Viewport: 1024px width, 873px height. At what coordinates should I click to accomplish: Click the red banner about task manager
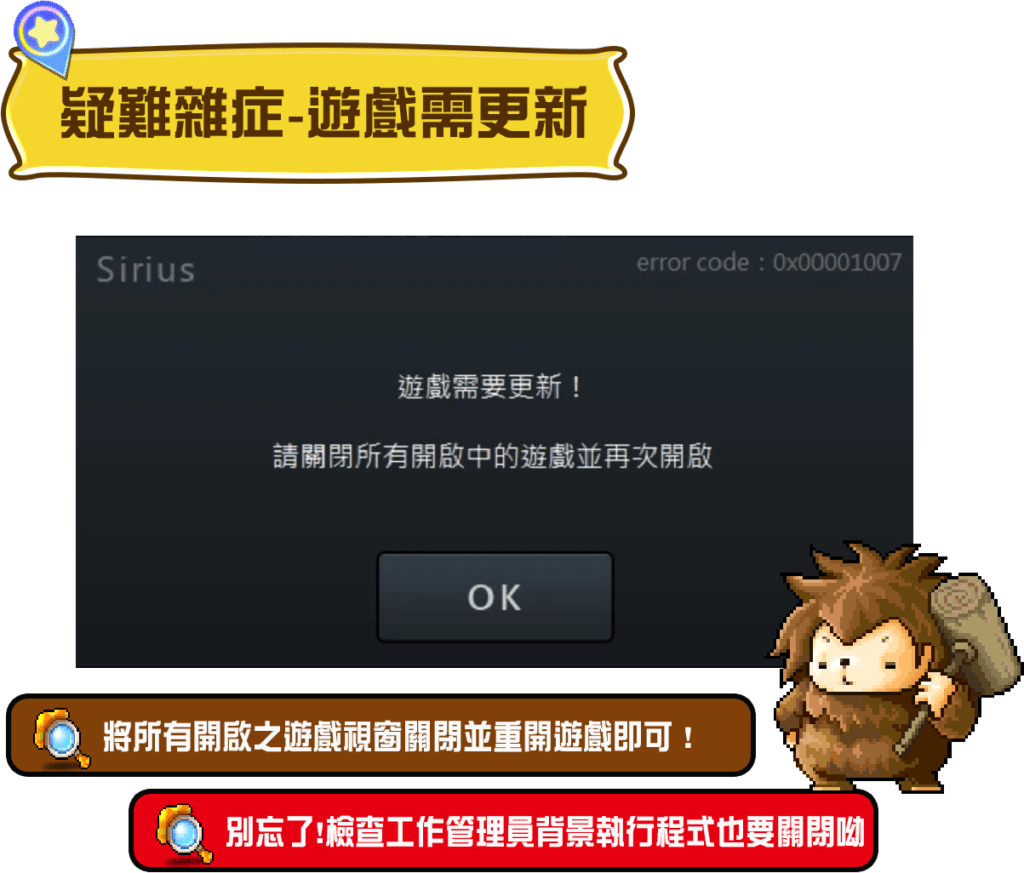pos(503,831)
